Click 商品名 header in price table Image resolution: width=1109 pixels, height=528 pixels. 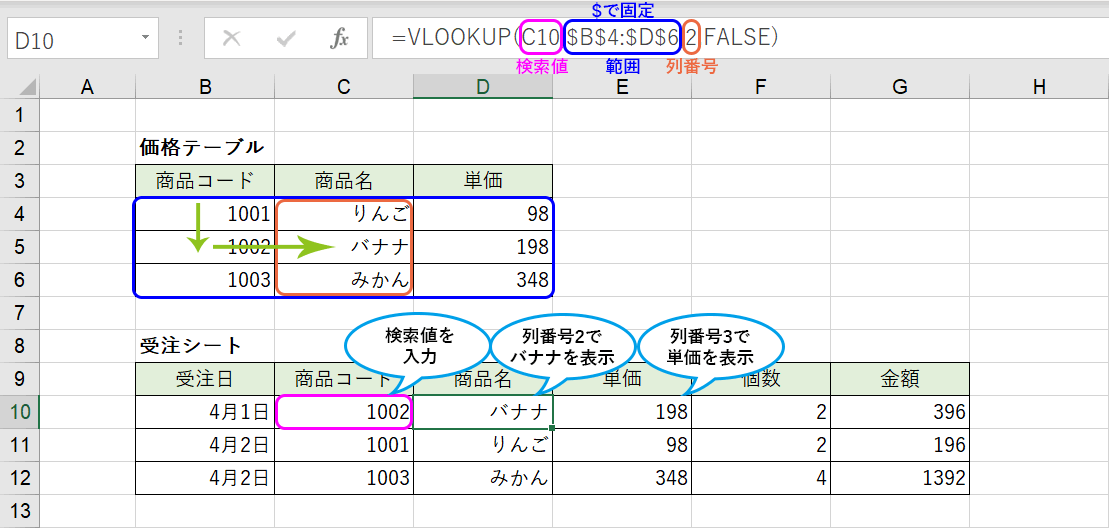coord(344,181)
